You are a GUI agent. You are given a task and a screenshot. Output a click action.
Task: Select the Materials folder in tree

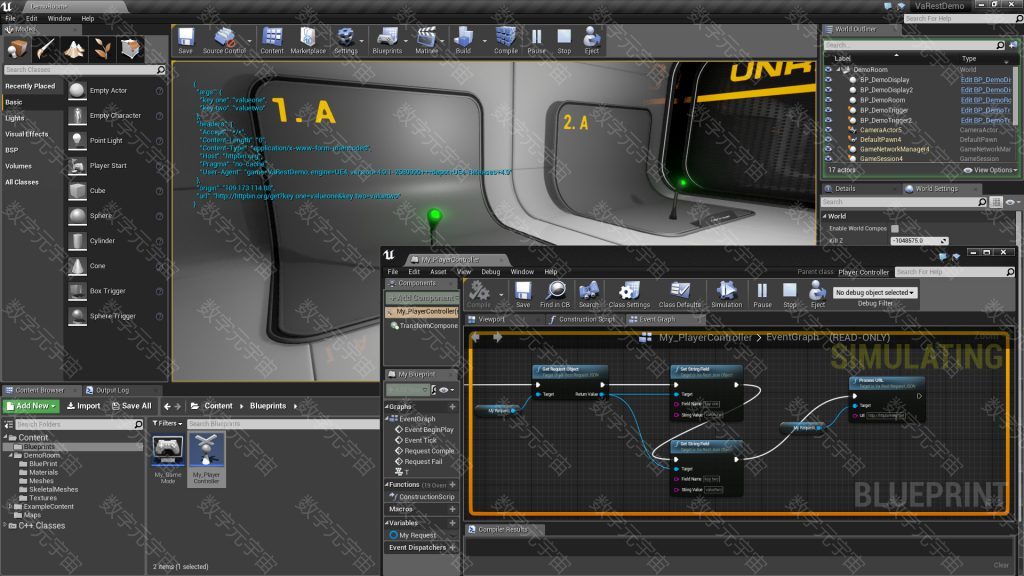pos(43,472)
